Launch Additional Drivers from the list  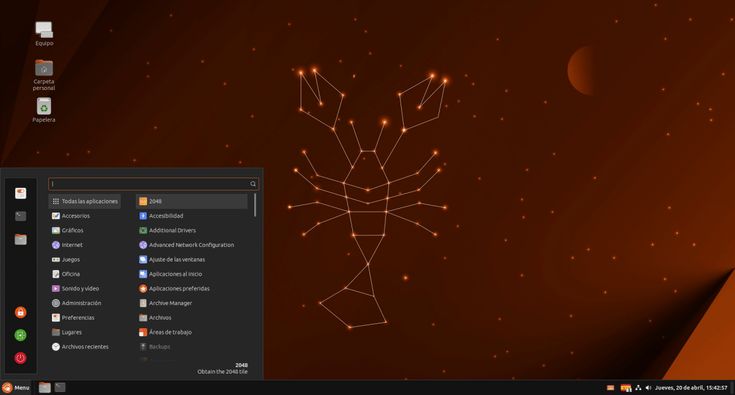tap(192, 230)
